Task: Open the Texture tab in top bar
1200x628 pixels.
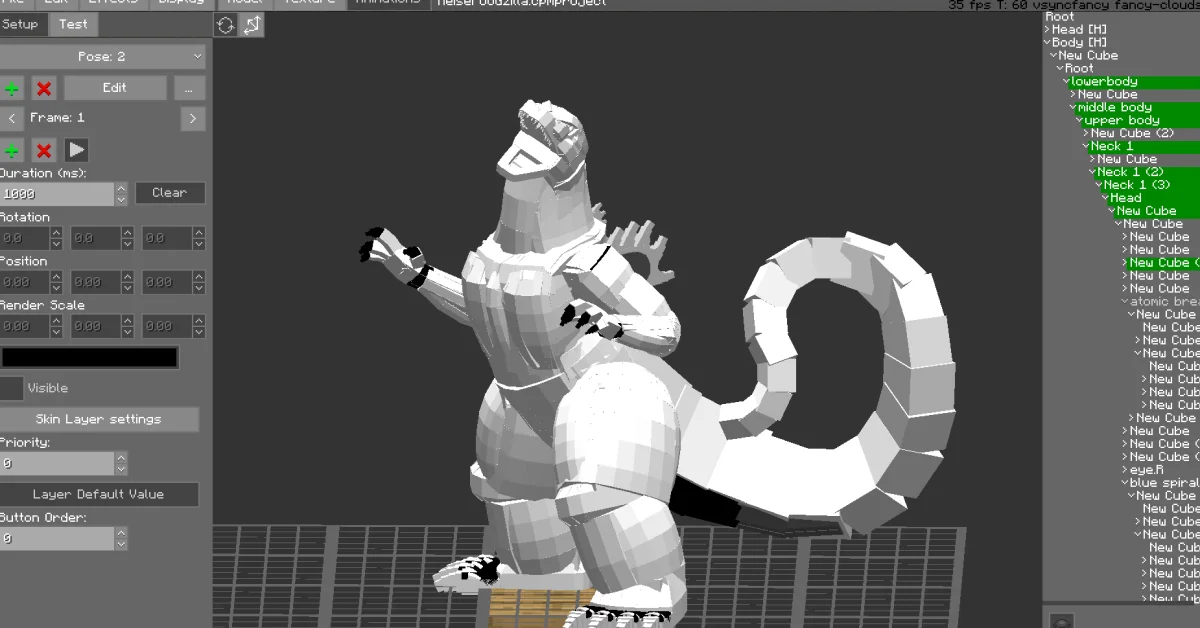Action: [x=308, y=3]
